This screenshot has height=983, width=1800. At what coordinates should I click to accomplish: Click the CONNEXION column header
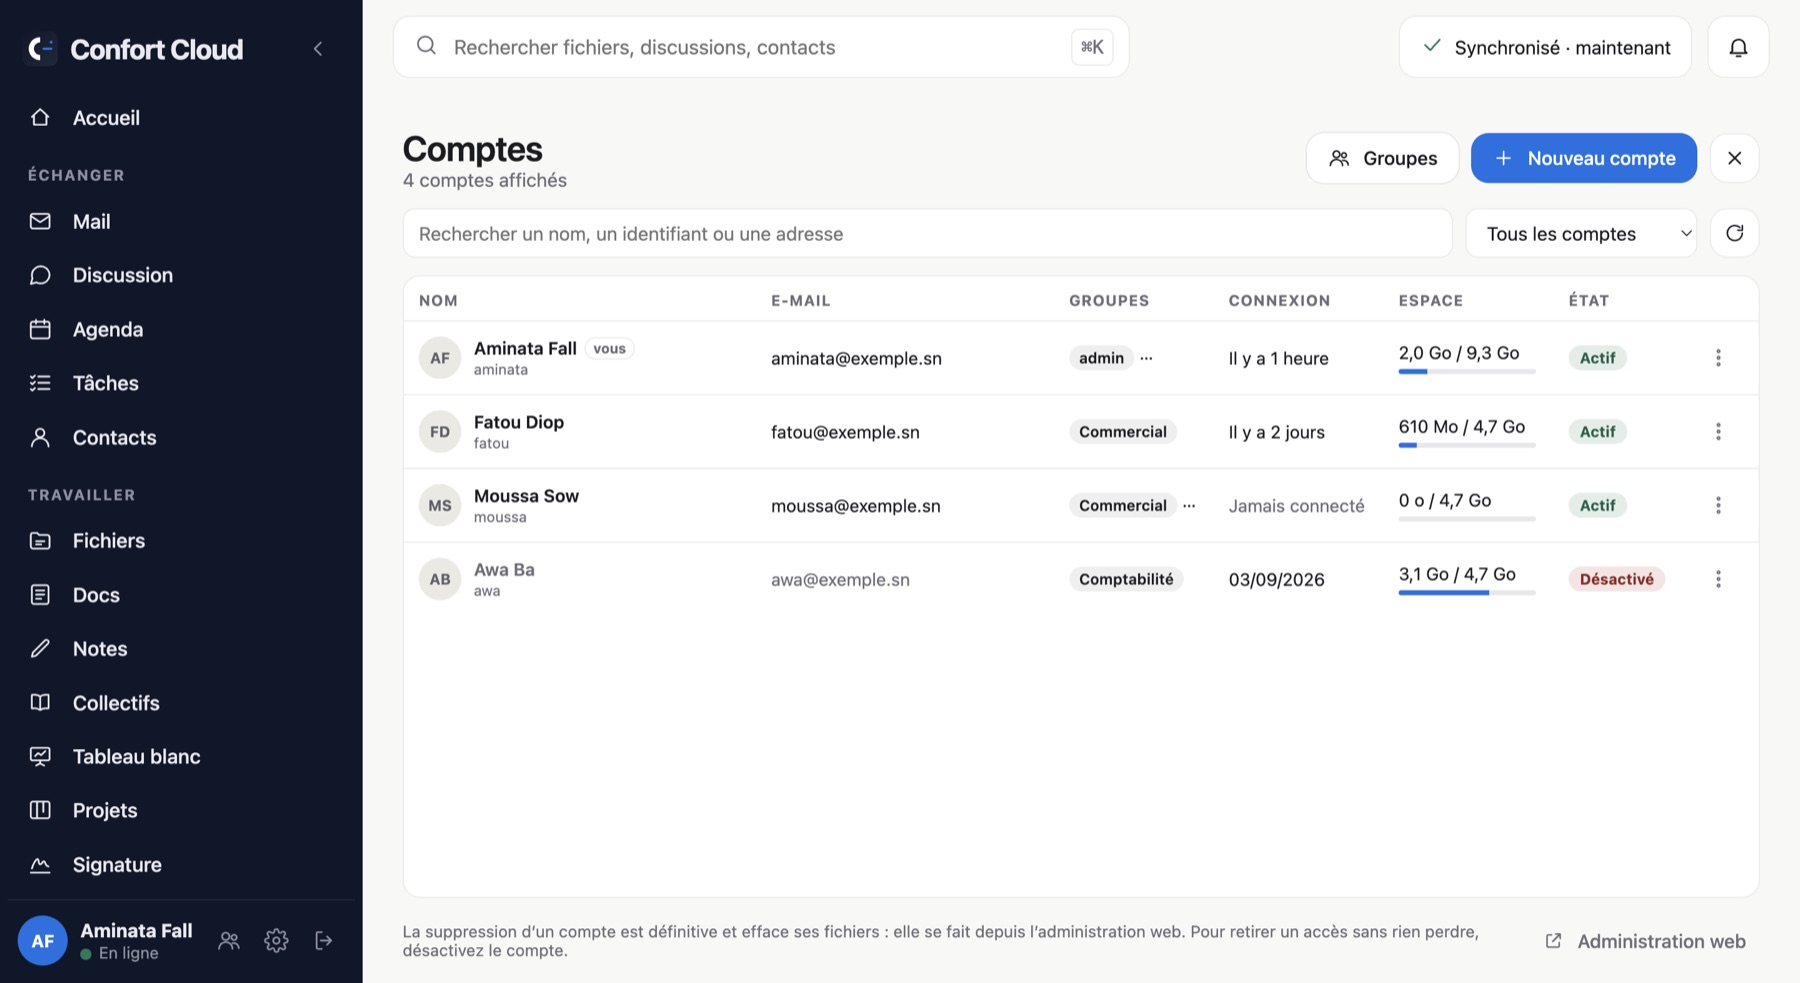click(1279, 300)
